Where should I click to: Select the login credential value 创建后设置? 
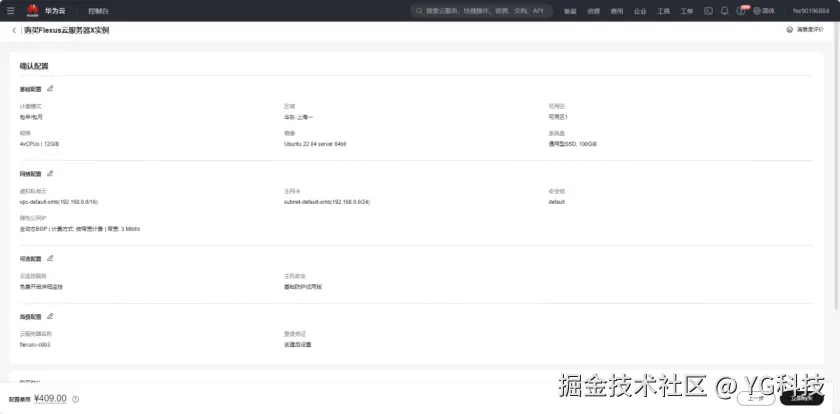pos(297,344)
